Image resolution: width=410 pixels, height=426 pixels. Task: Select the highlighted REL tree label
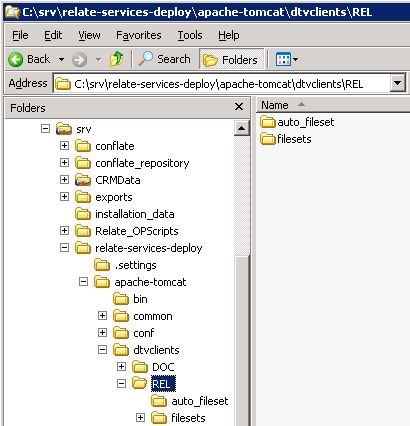163,384
